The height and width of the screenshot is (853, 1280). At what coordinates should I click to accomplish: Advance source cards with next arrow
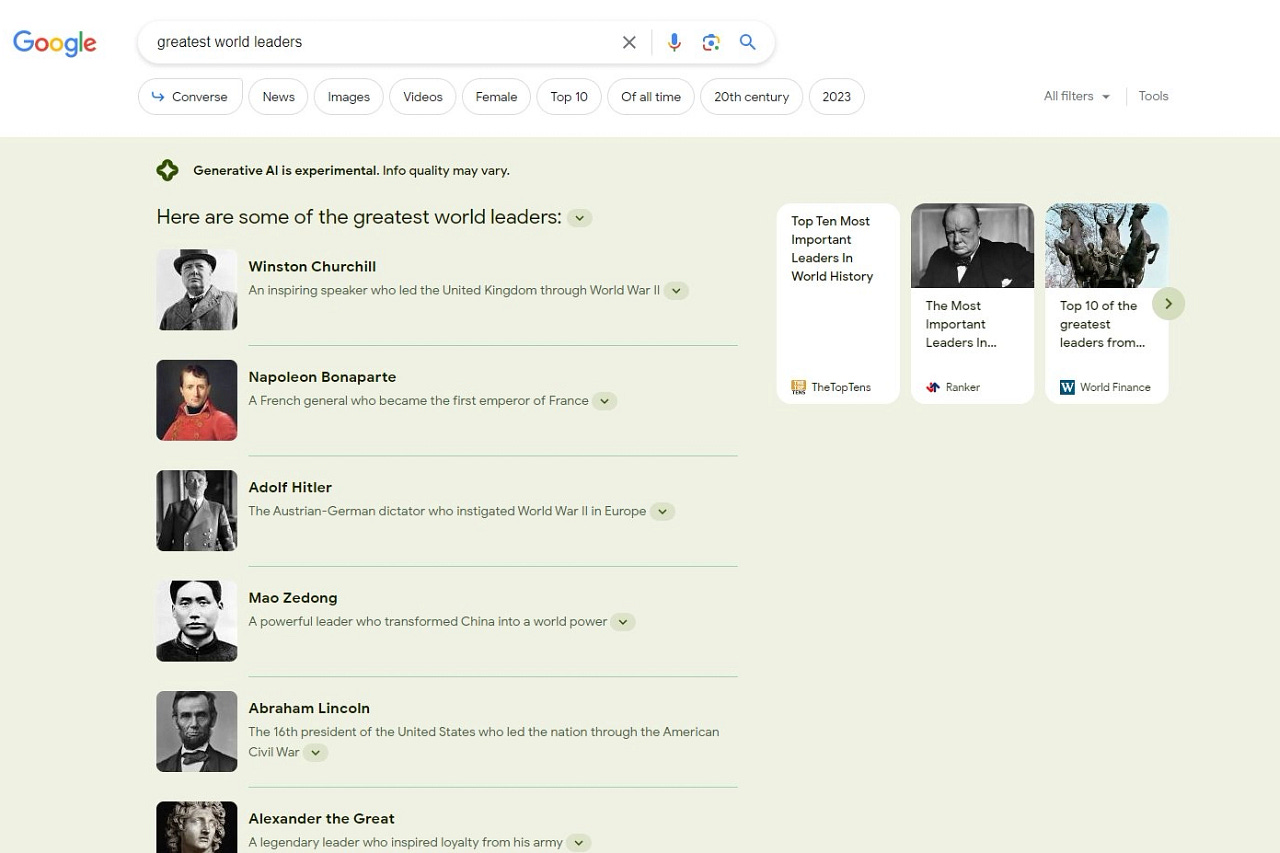tap(1168, 304)
